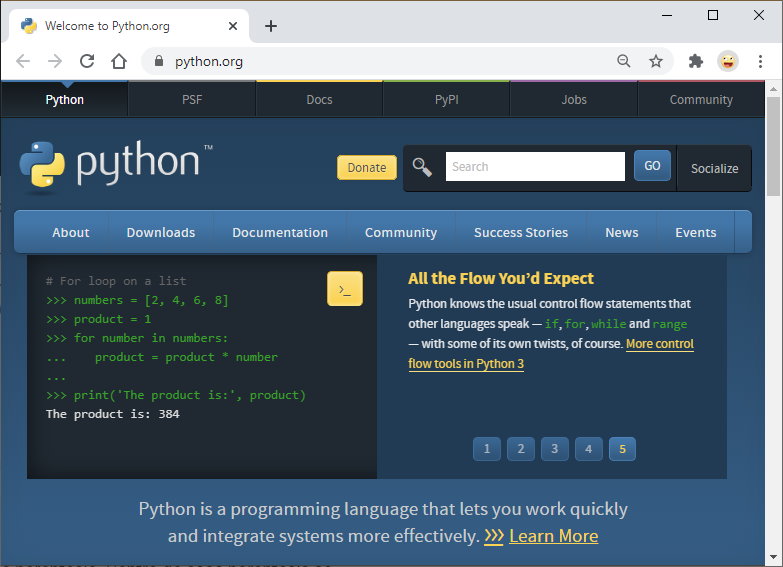Select slide 3 in the slideshow
The image size is (783, 567).
[x=554, y=449]
